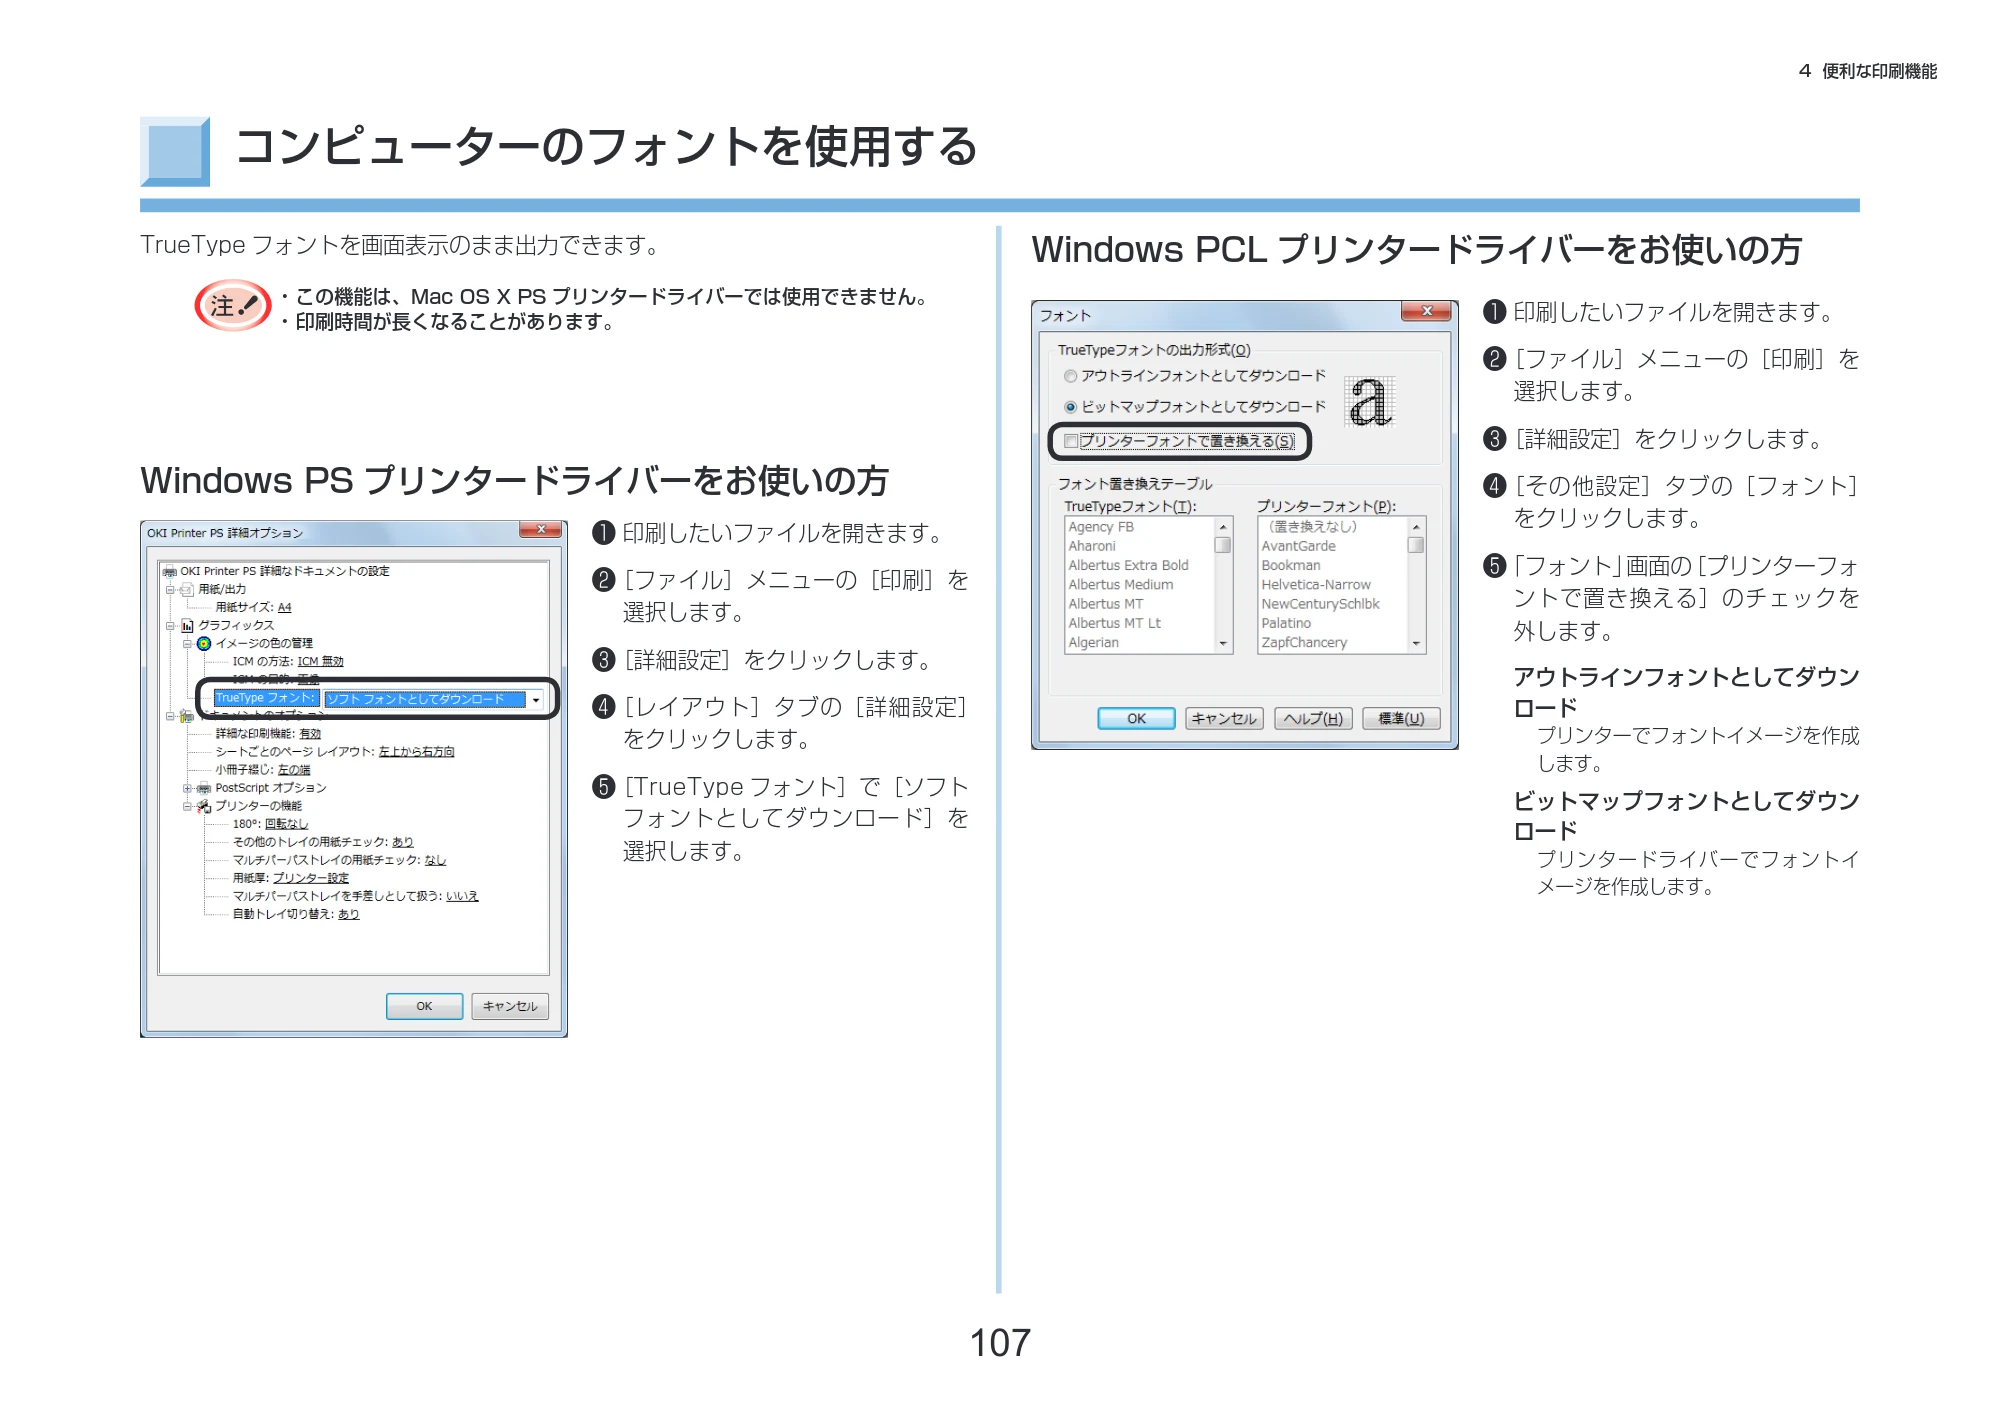Click the イメージの色の管理 color target icon
The image size is (2001, 1417).
pyautogui.click(x=204, y=644)
